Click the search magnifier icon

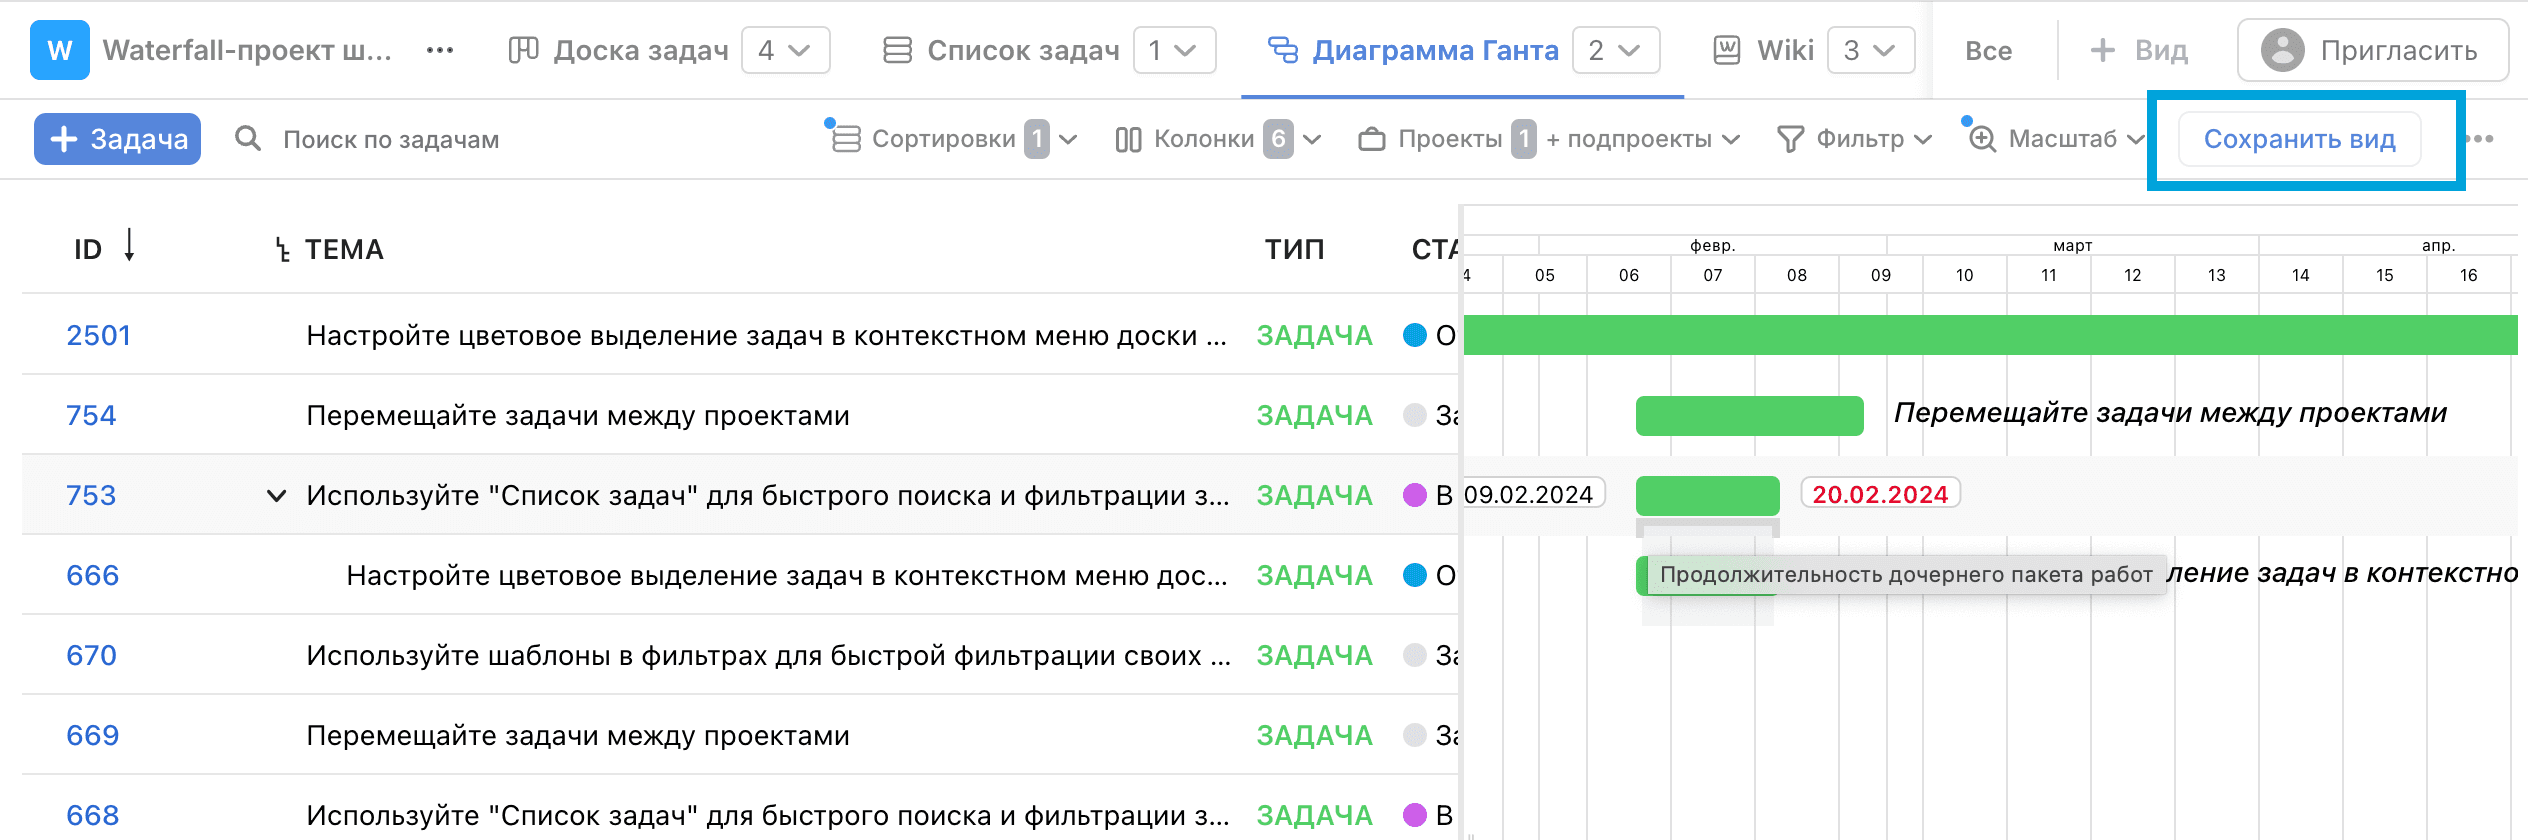click(x=248, y=139)
